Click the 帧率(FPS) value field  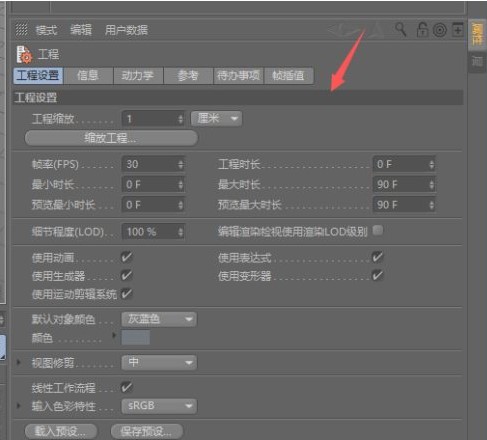click(153, 164)
